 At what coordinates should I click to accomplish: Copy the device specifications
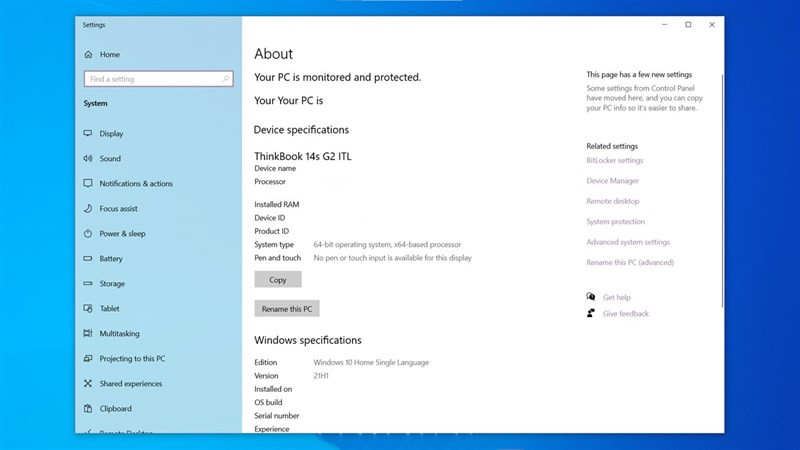[x=278, y=280]
